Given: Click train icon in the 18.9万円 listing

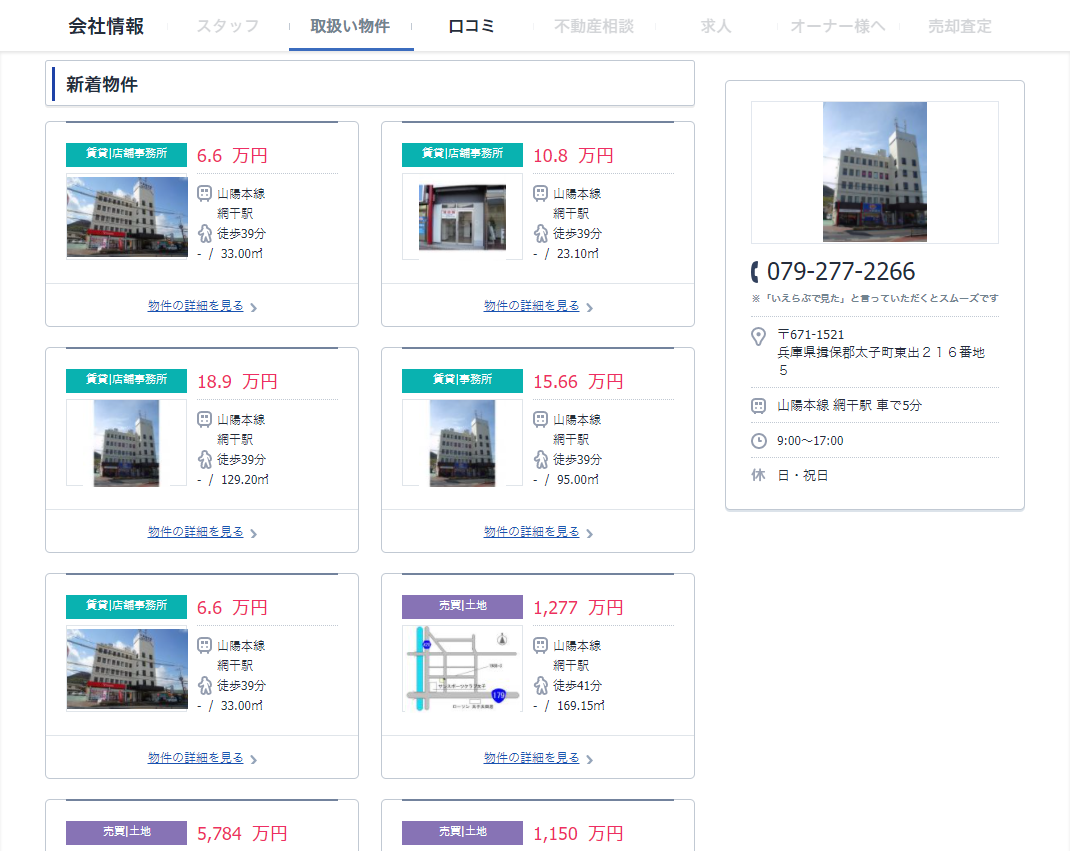Looking at the screenshot, I should click(x=205, y=420).
